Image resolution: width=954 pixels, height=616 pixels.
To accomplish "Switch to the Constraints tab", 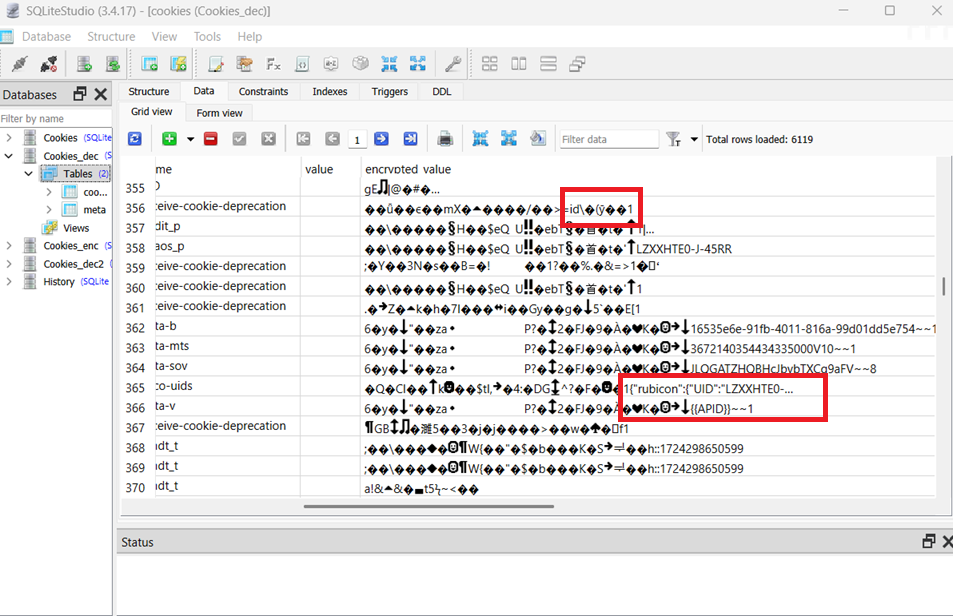I will point(263,91).
